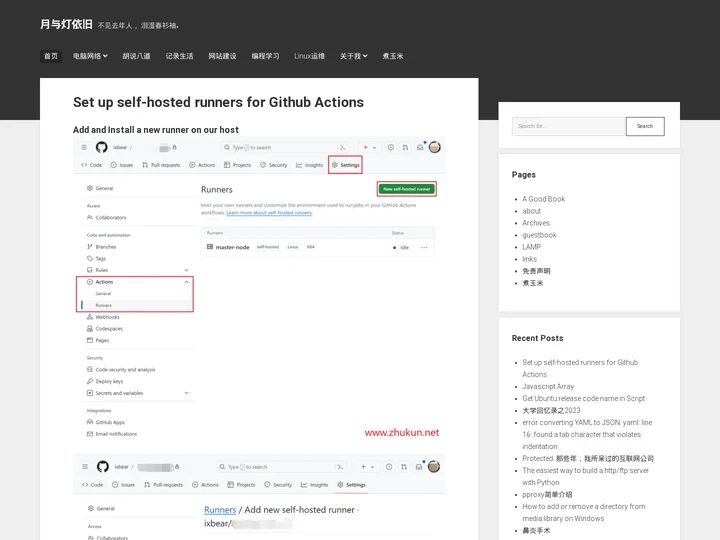720x540 pixels.
Task: Select the 记录生活 navigation item
Action: pyautogui.click(x=179, y=56)
